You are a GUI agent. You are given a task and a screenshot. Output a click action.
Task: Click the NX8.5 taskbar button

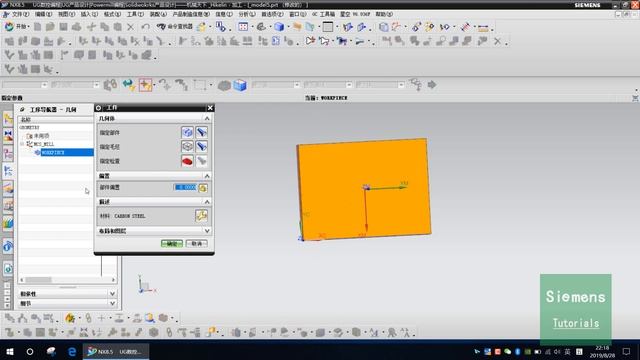(x=116, y=351)
